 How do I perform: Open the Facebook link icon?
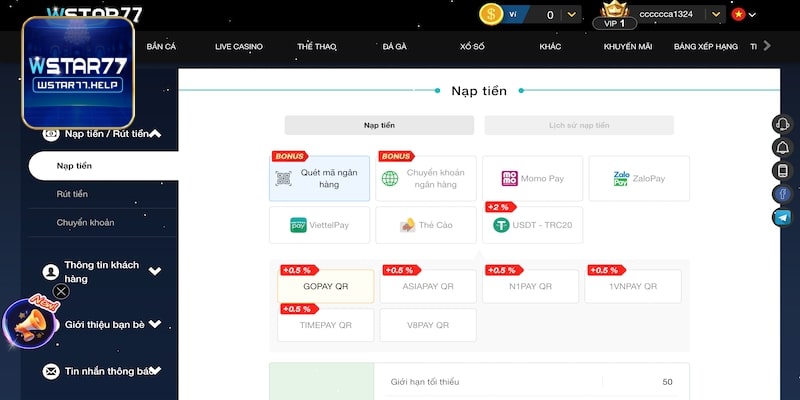(x=782, y=194)
